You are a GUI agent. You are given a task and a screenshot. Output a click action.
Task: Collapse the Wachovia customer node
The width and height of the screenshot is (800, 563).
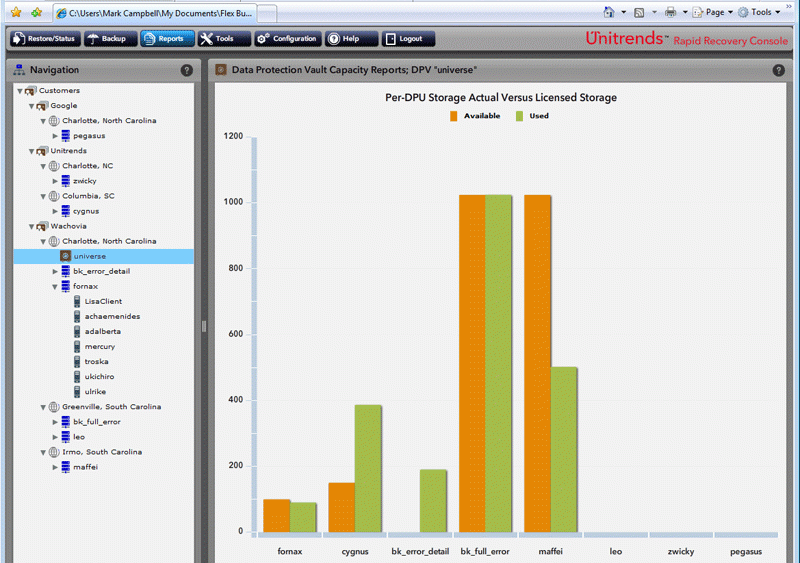coord(32,226)
